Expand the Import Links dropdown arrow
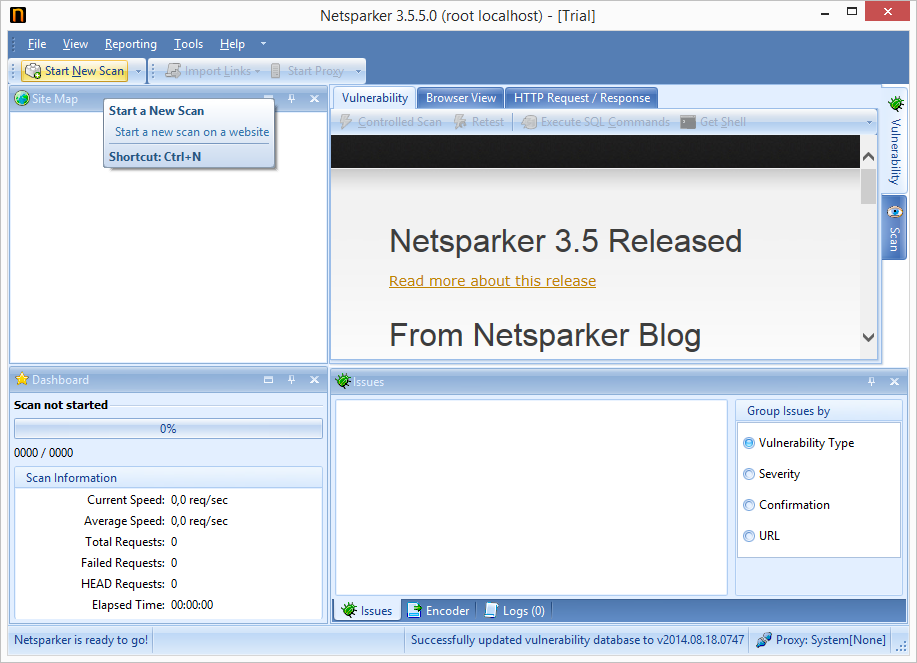The height and width of the screenshot is (663, 917). pyautogui.click(x=257, y=71)
